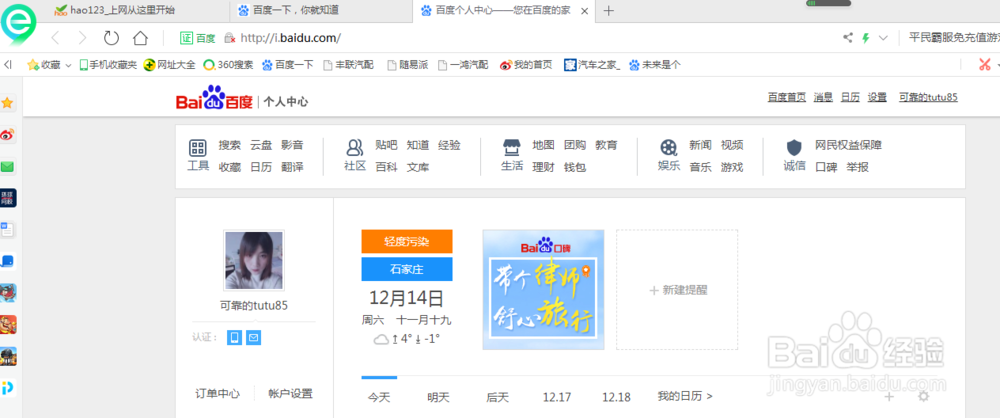This screenshot has height=418, width=1000.
Task: Click email verification icon
Action: tap(254, 338)
